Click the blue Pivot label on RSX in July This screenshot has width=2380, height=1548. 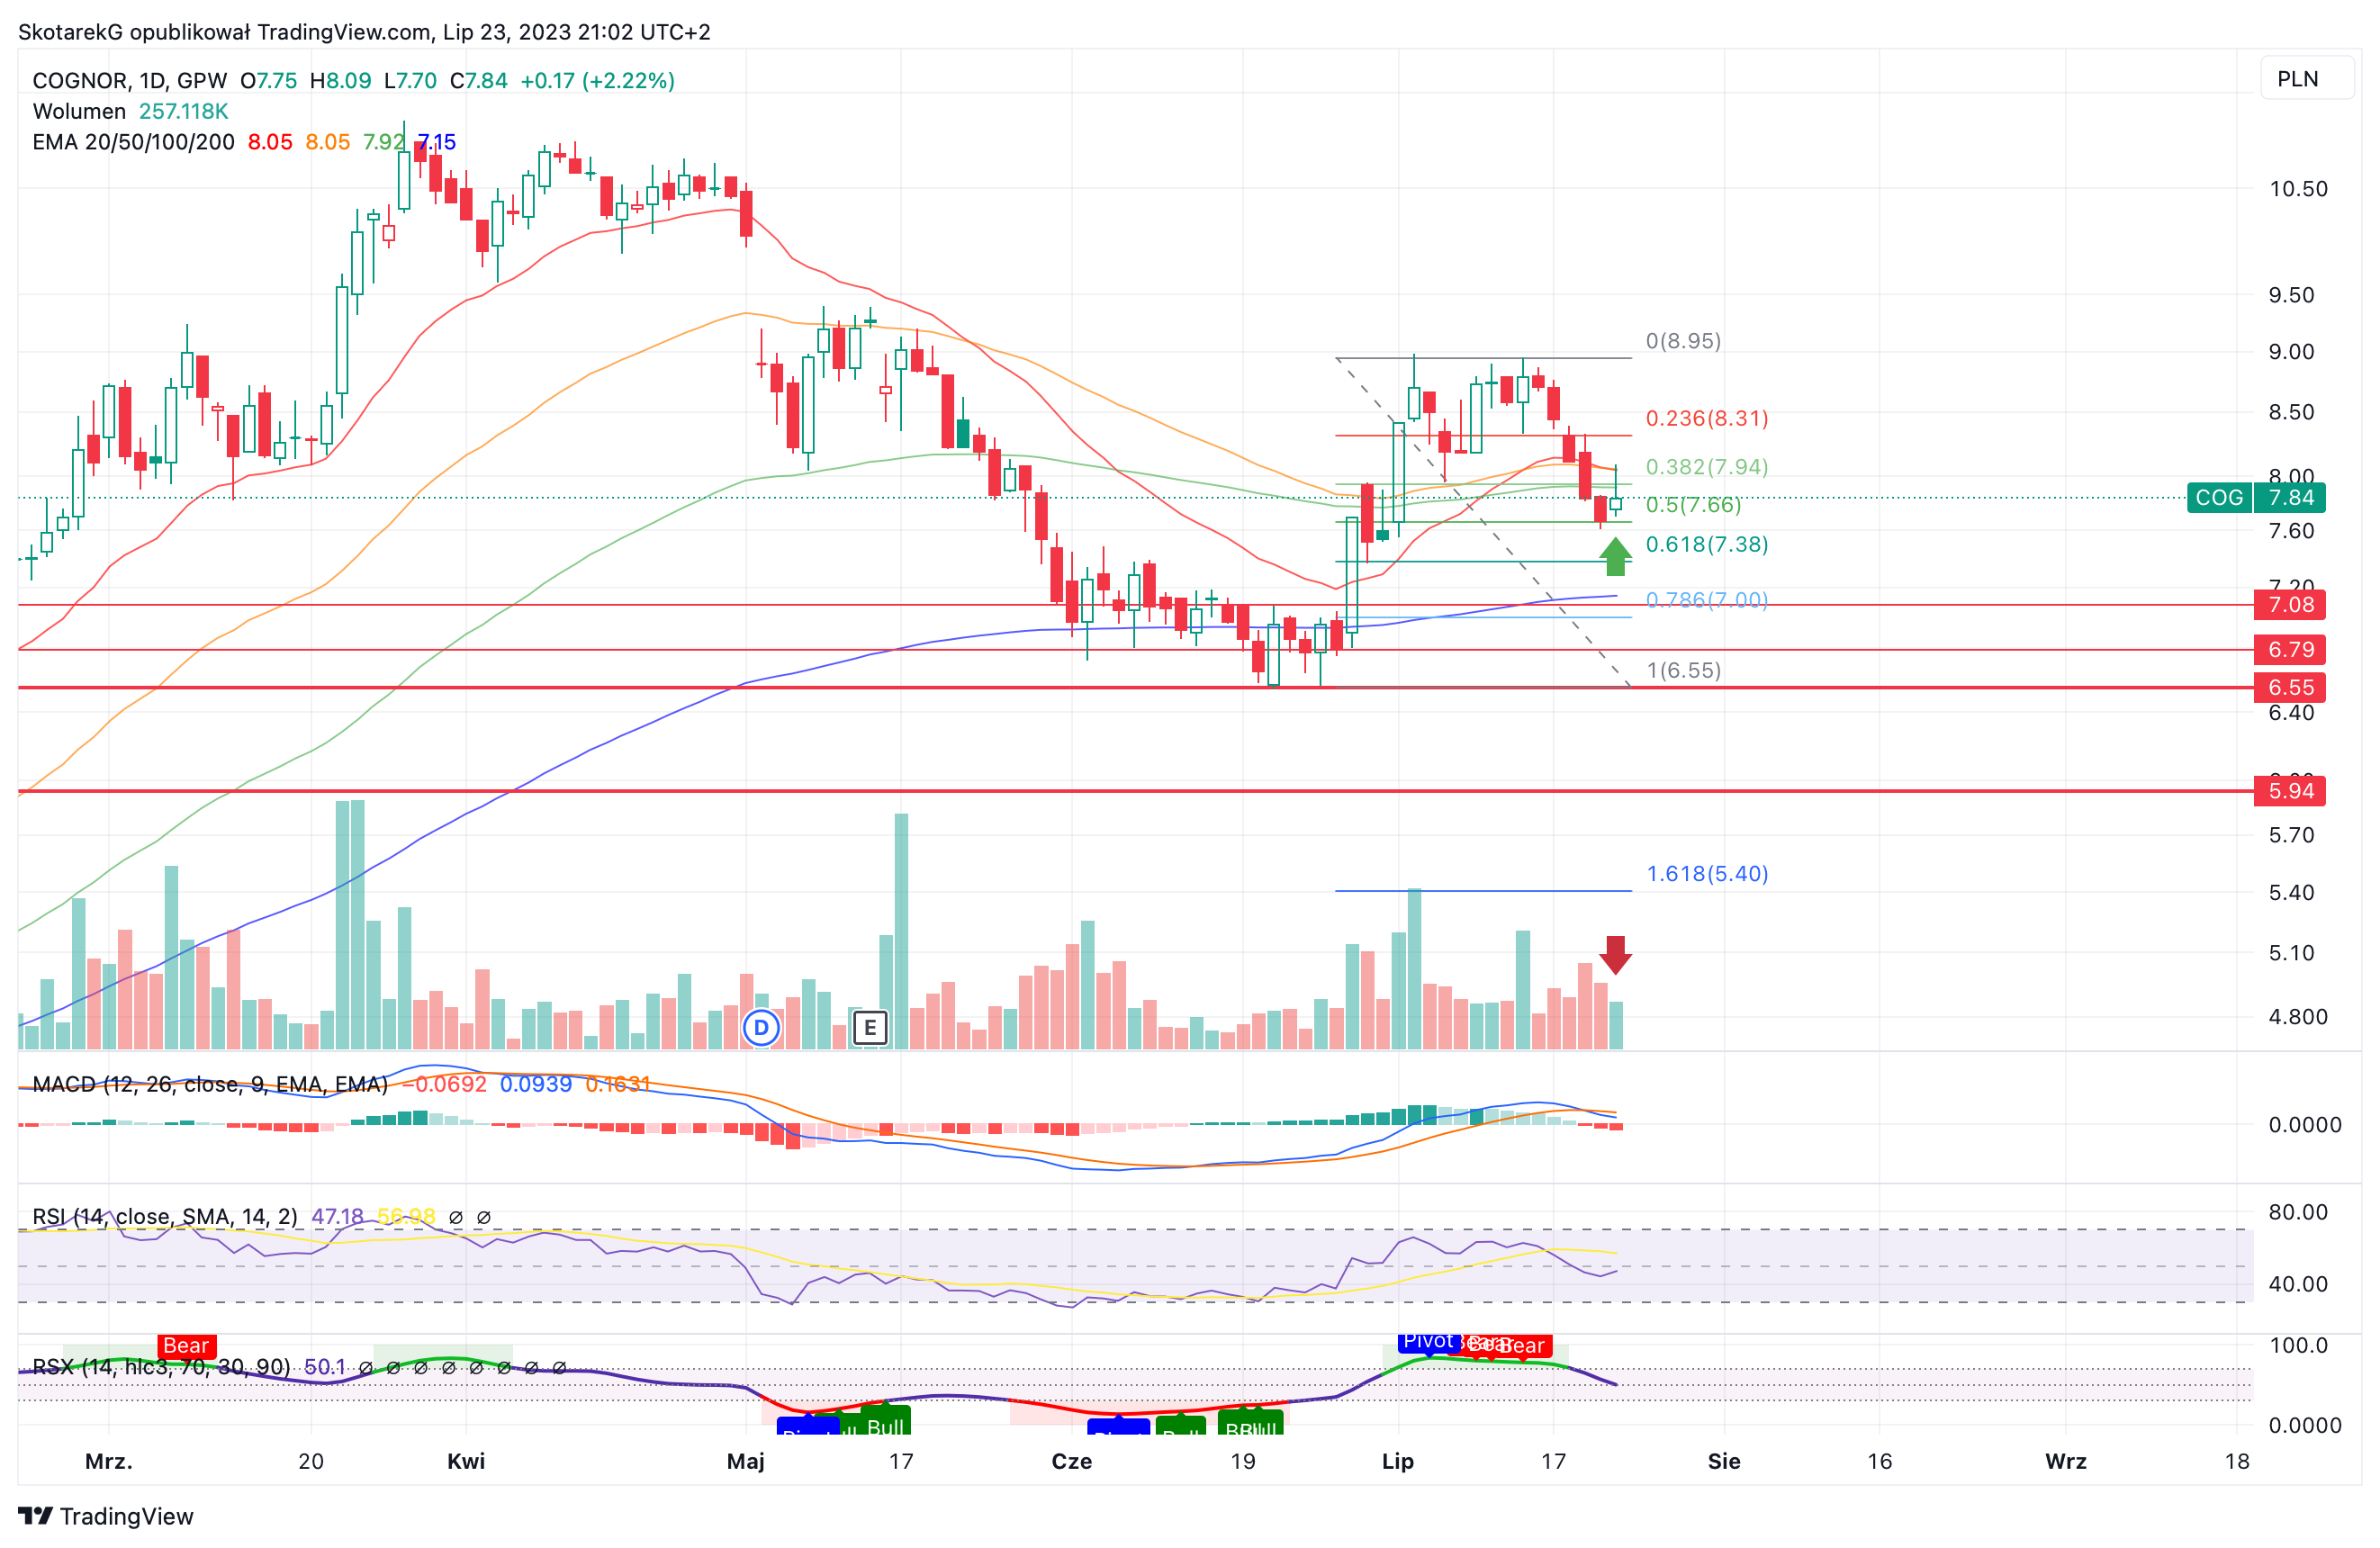tap(1428, 1341)
